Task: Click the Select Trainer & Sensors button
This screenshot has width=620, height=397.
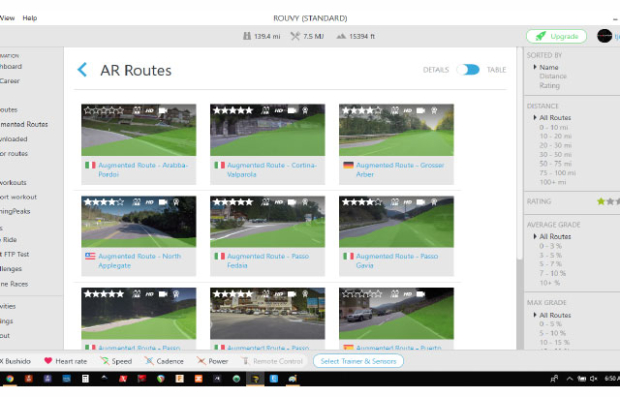Action: coord(358,361)
